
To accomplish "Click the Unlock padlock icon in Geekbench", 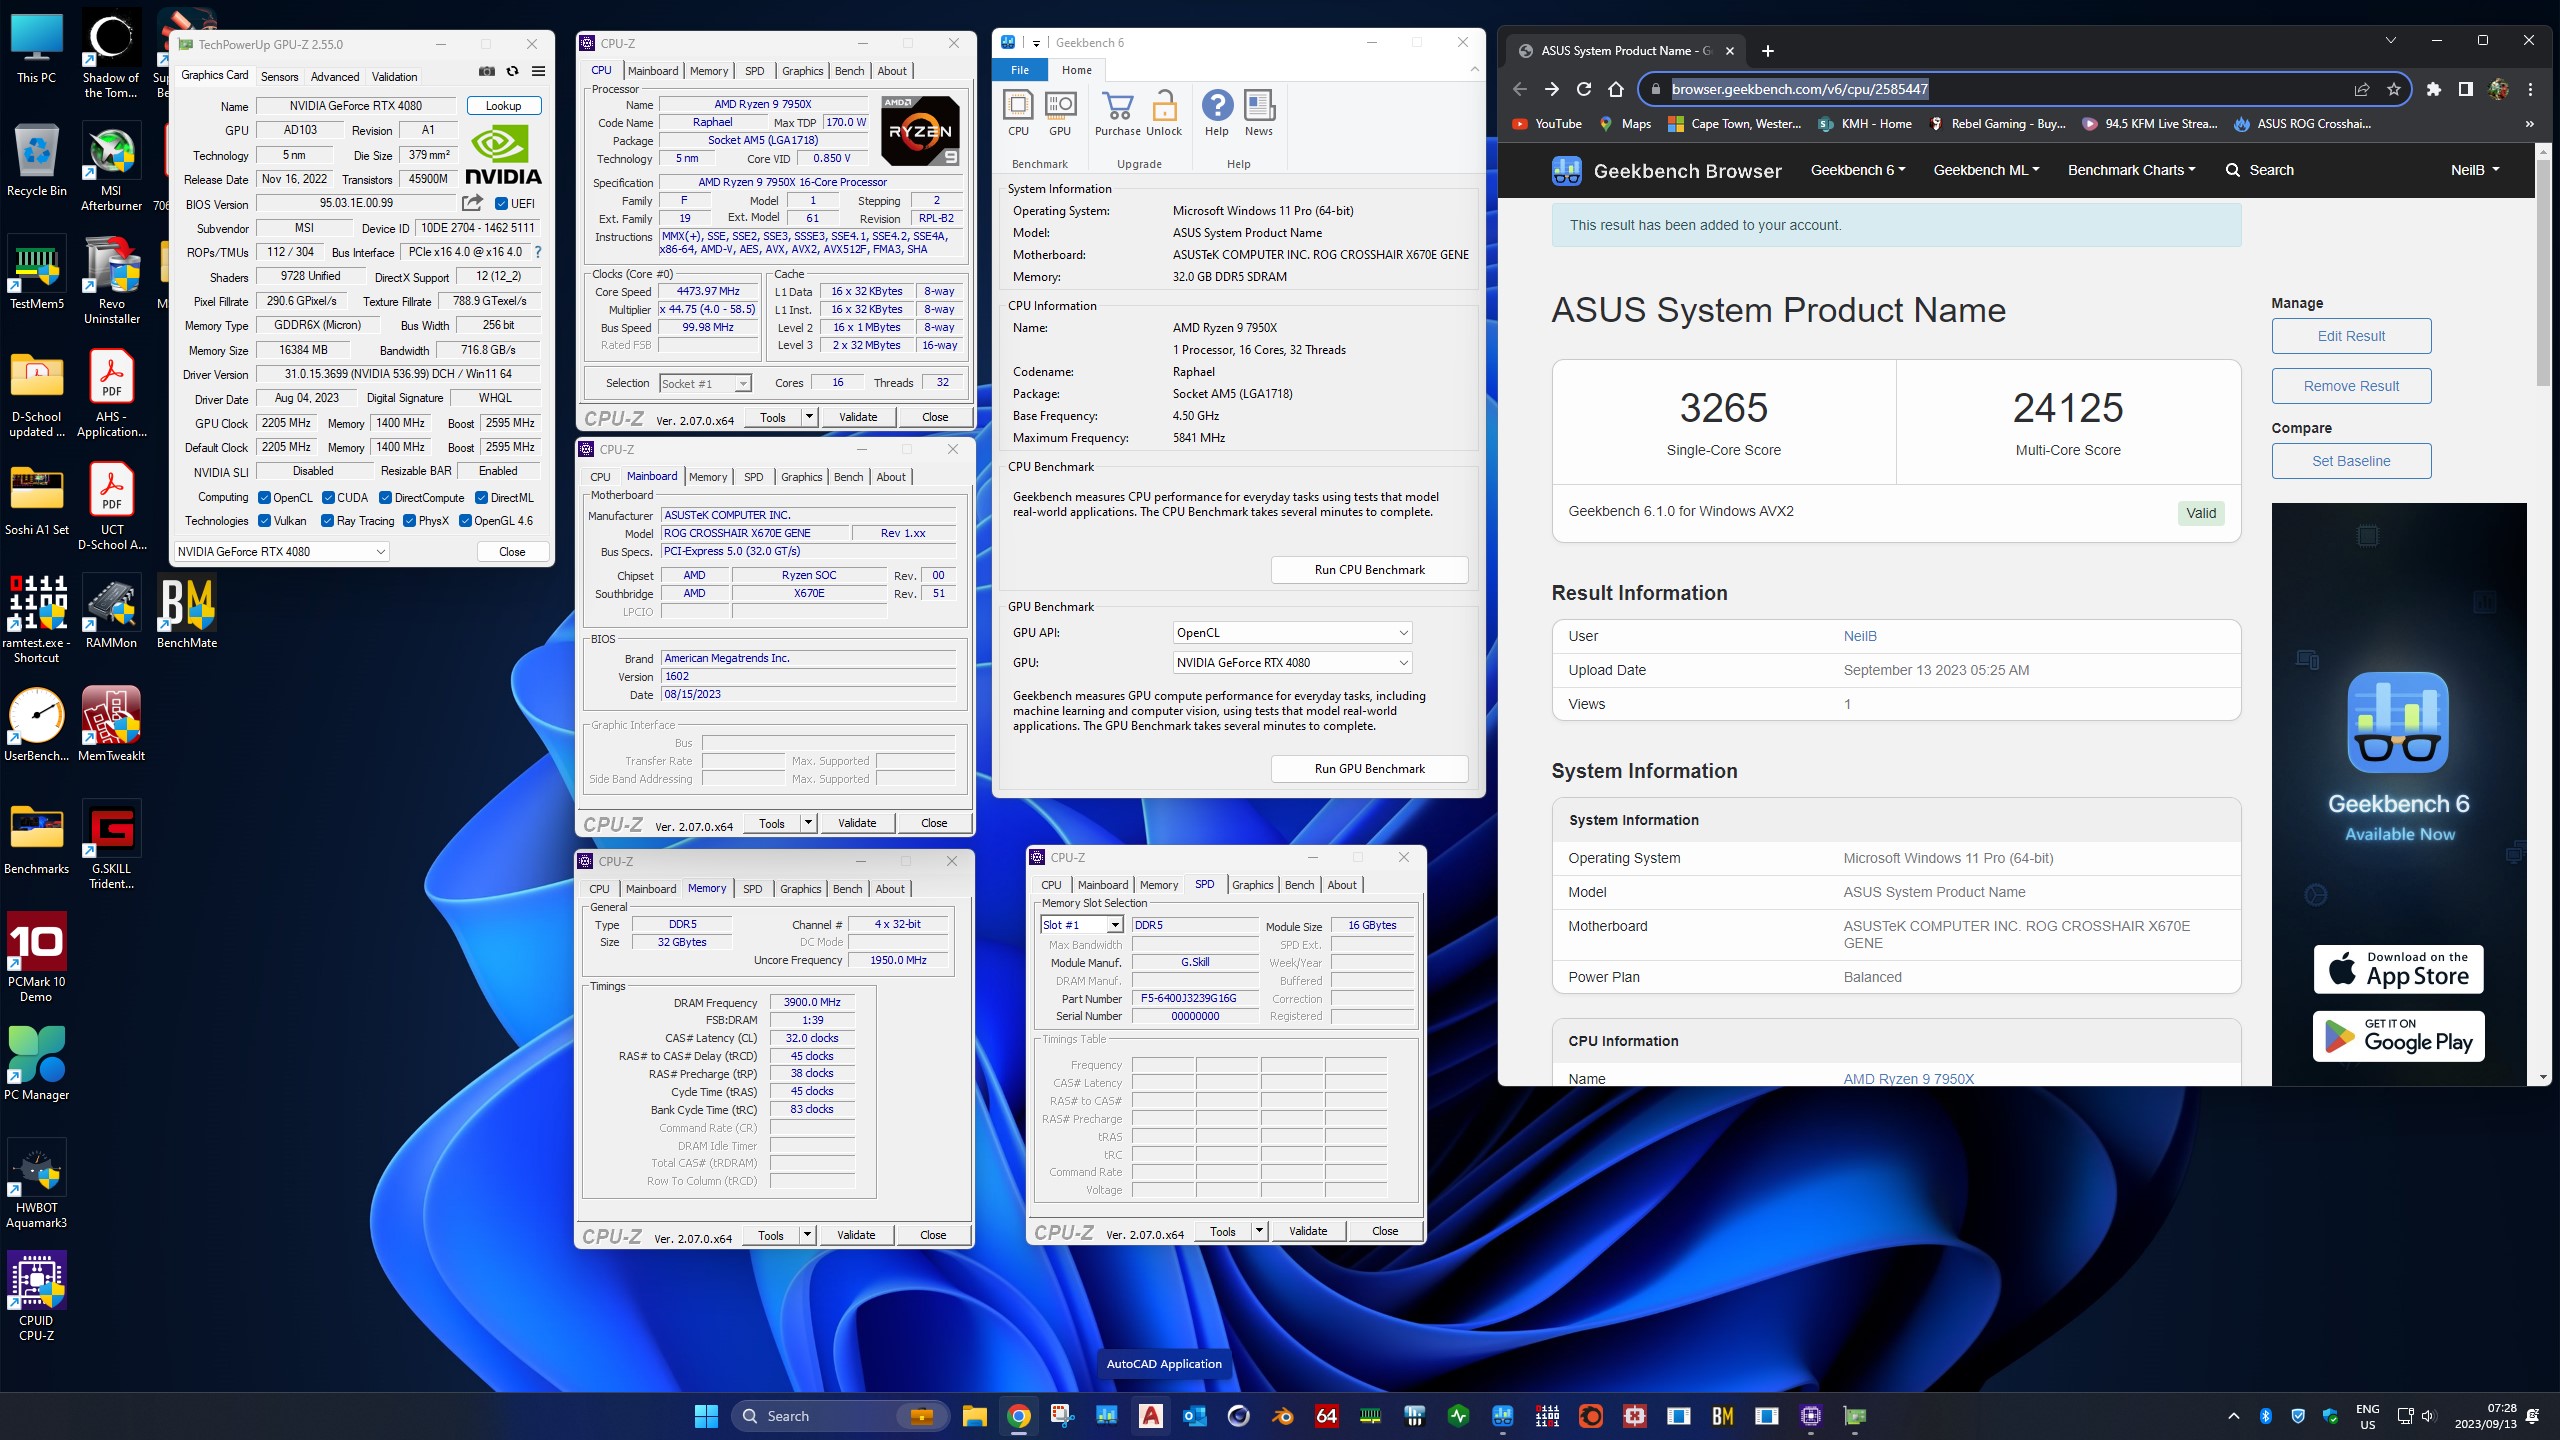I will click(x=1164, y=113).
